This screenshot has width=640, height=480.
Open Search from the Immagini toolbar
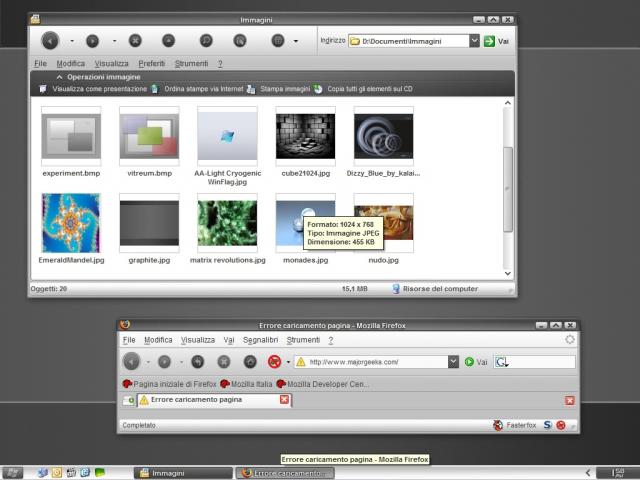(x=206, y=40)
